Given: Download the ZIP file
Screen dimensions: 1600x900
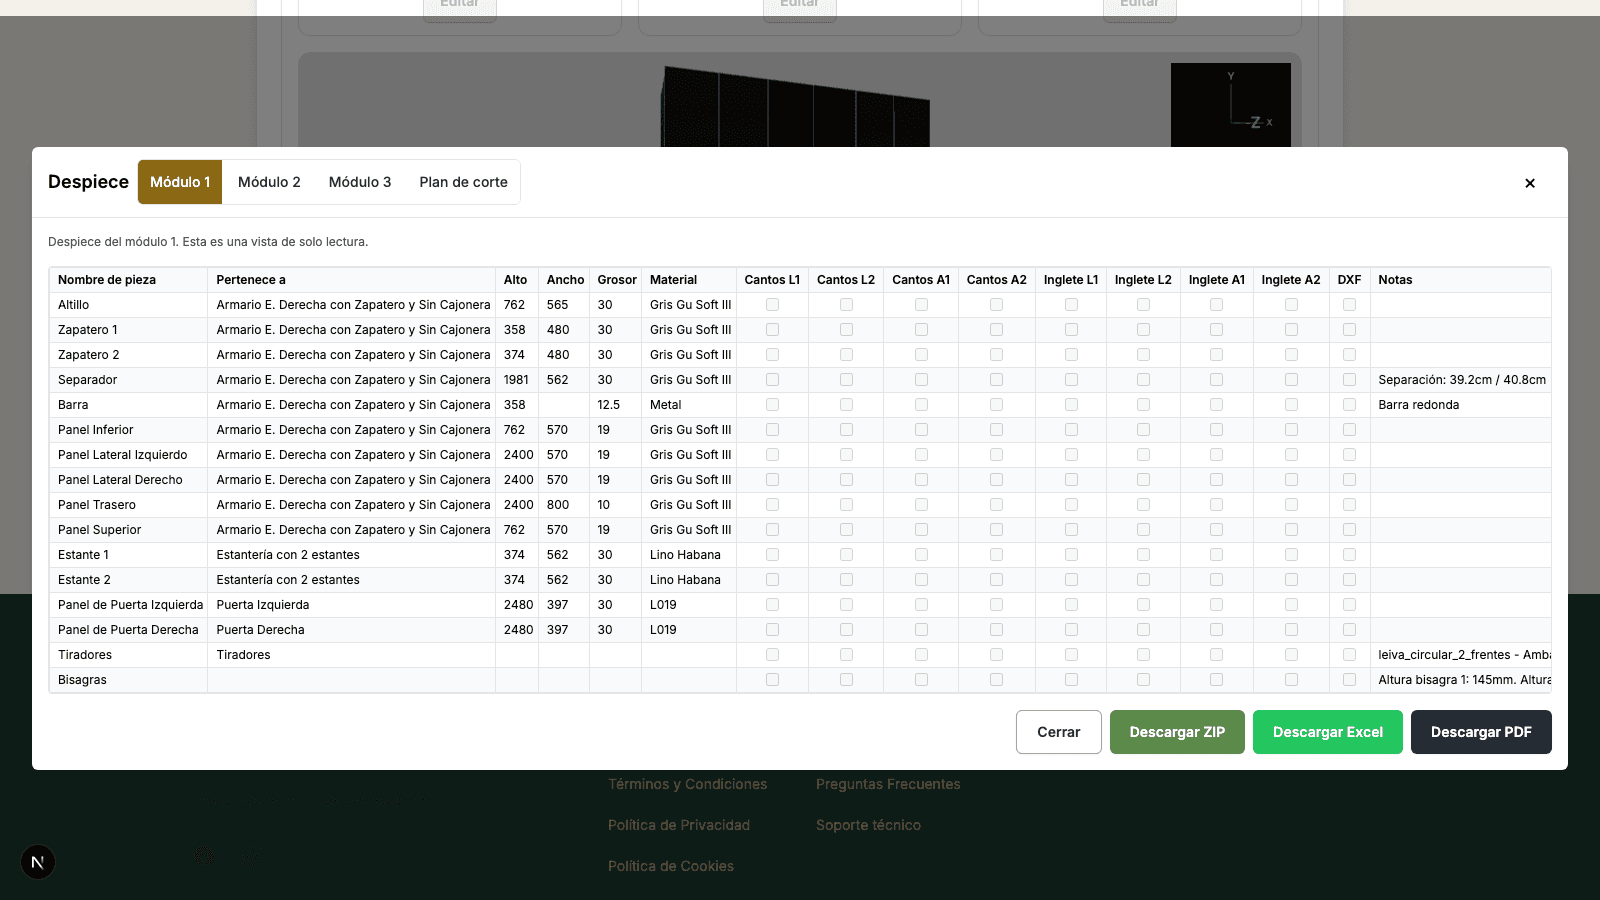Looking at the screenshot, I should pos(1177,732).
